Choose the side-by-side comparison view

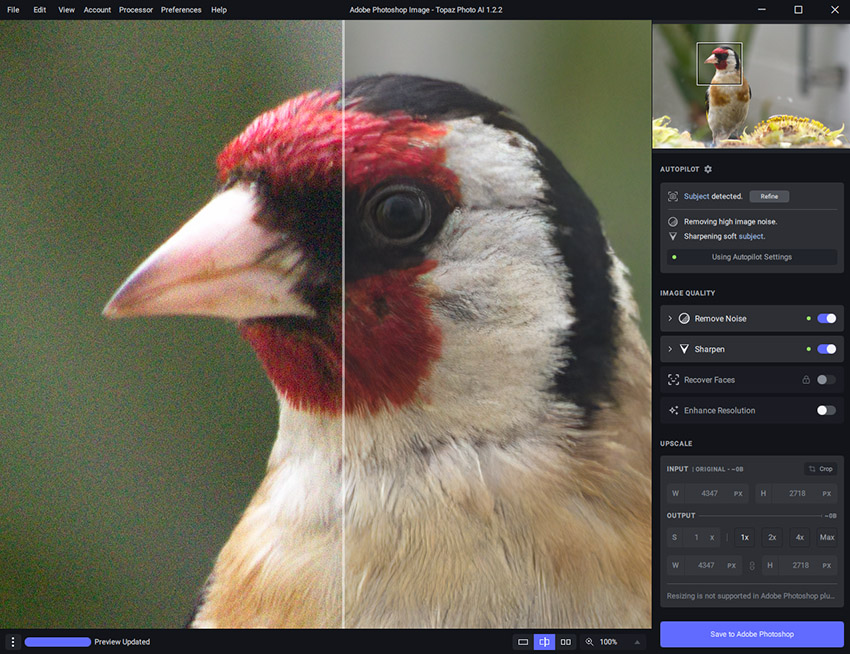tap(566, 642)
